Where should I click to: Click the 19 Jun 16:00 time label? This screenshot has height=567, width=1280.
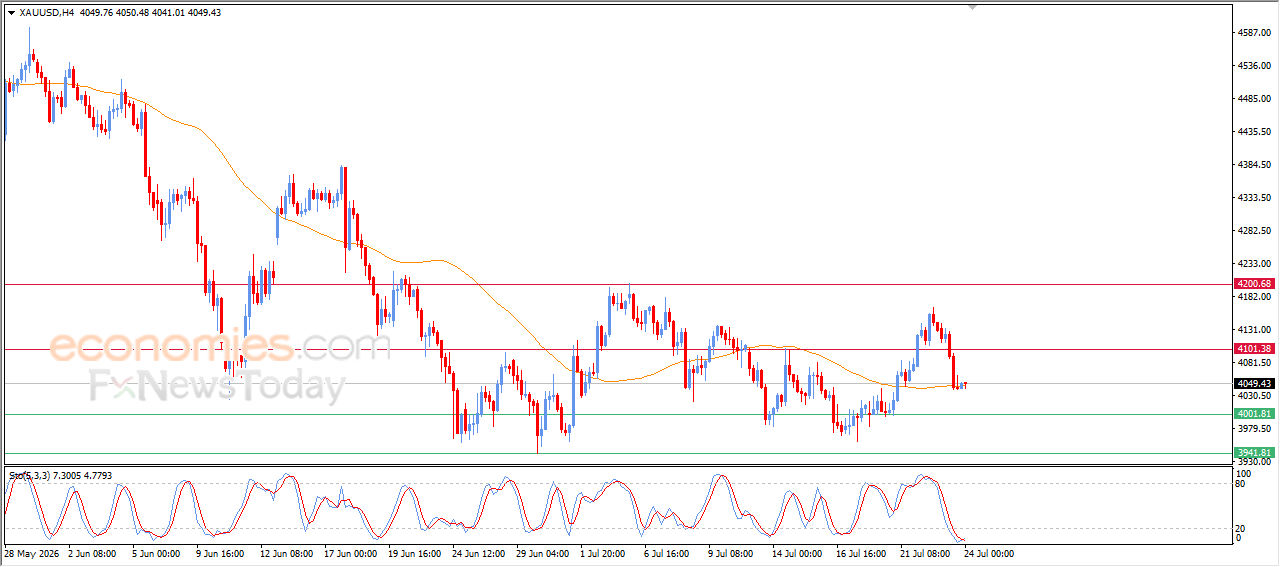click(x=414, y=553)
